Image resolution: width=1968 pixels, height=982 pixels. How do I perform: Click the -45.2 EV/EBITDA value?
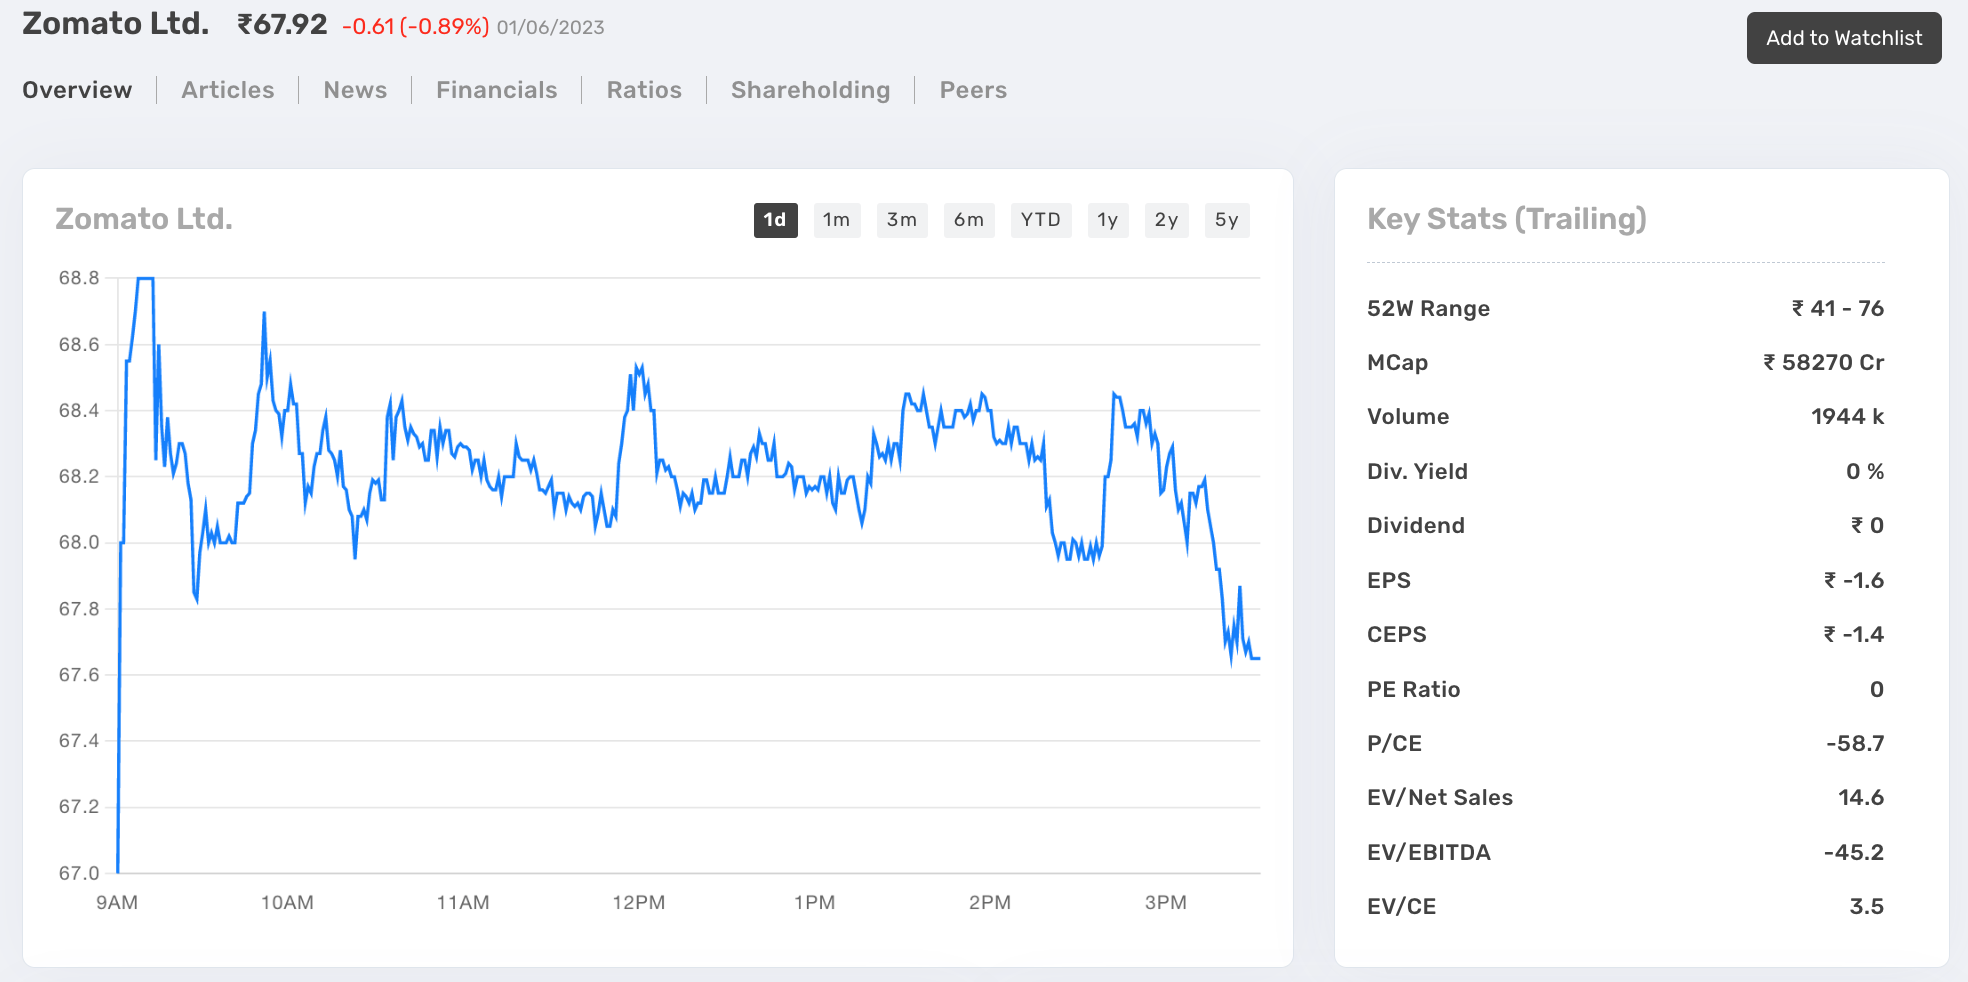pyautogui.click(x=1853, y=852)
